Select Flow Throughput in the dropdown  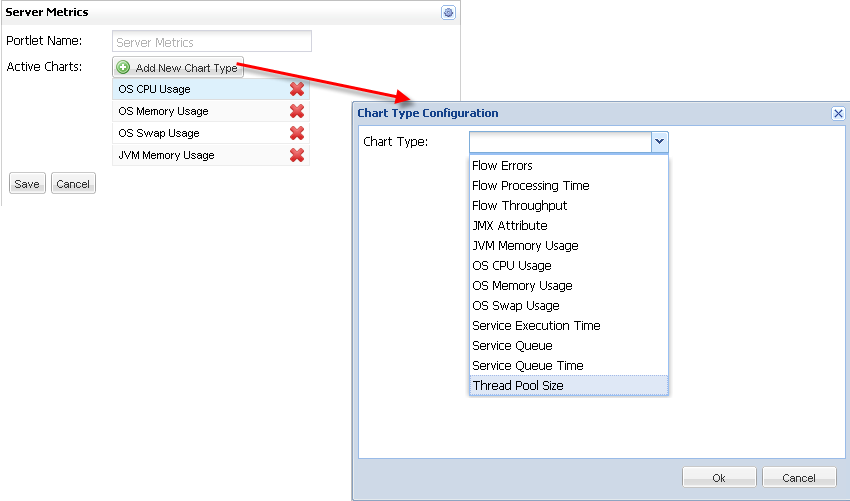(569, 205)
